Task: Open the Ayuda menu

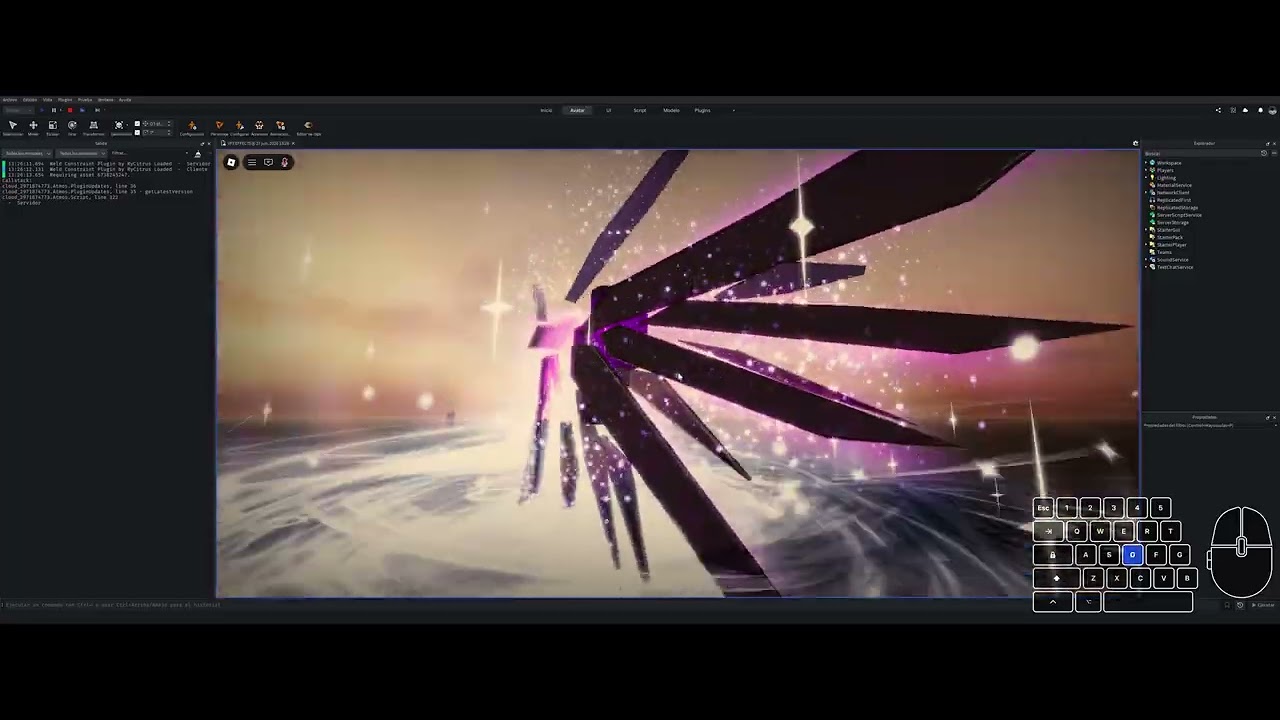Action: (125, 99)
